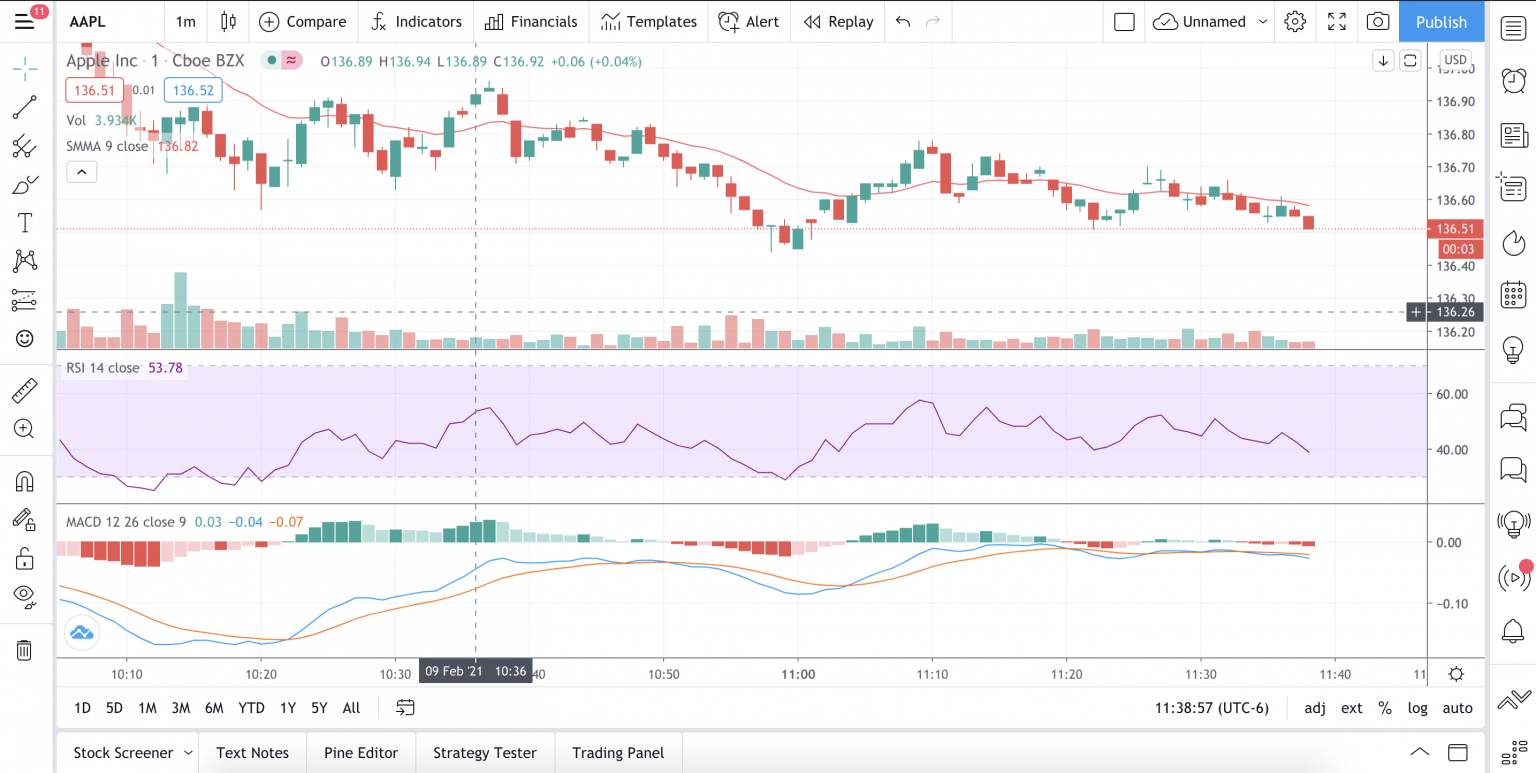
Task: Activate the chart Zoom In tool
Action: pyautogui.click(x=25, y=428)
